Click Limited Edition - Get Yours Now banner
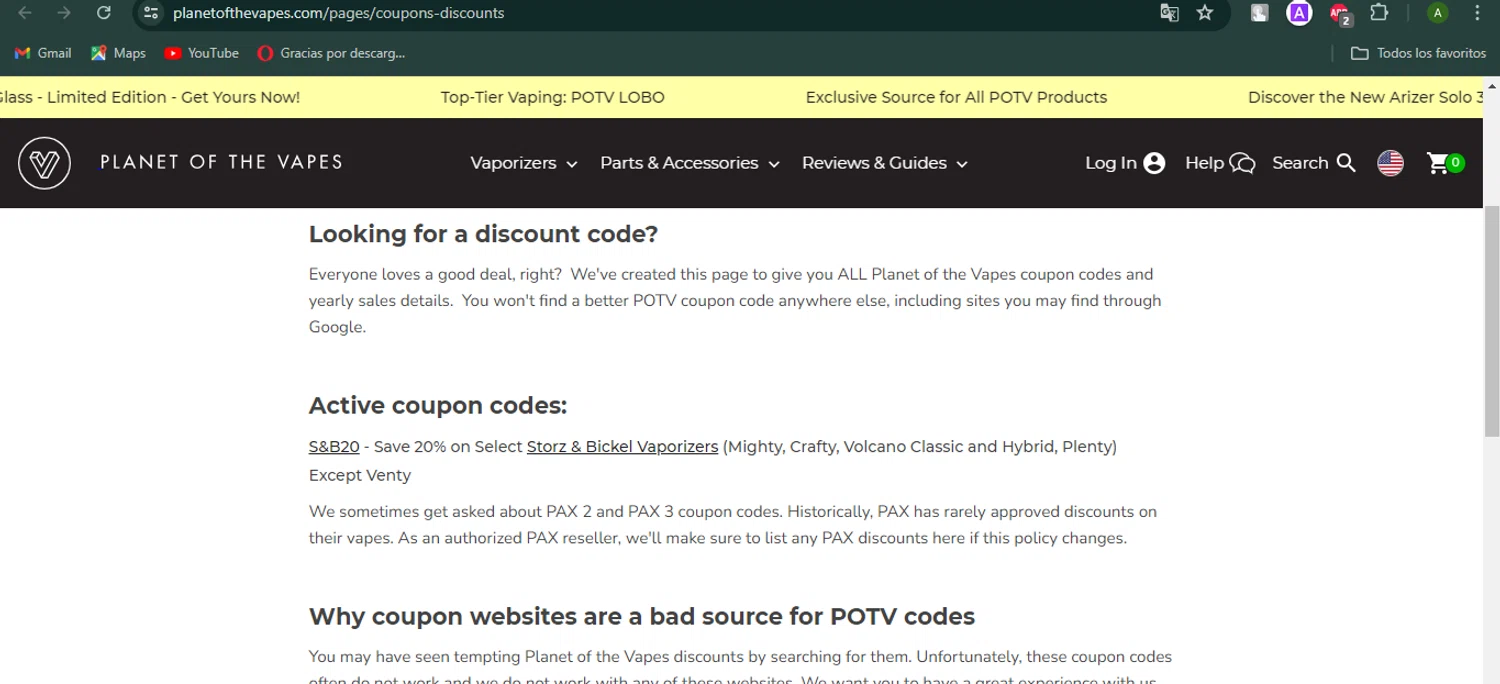Viewport: 1500px width, 684px height. pyautogui.click(x=150, y=97)
